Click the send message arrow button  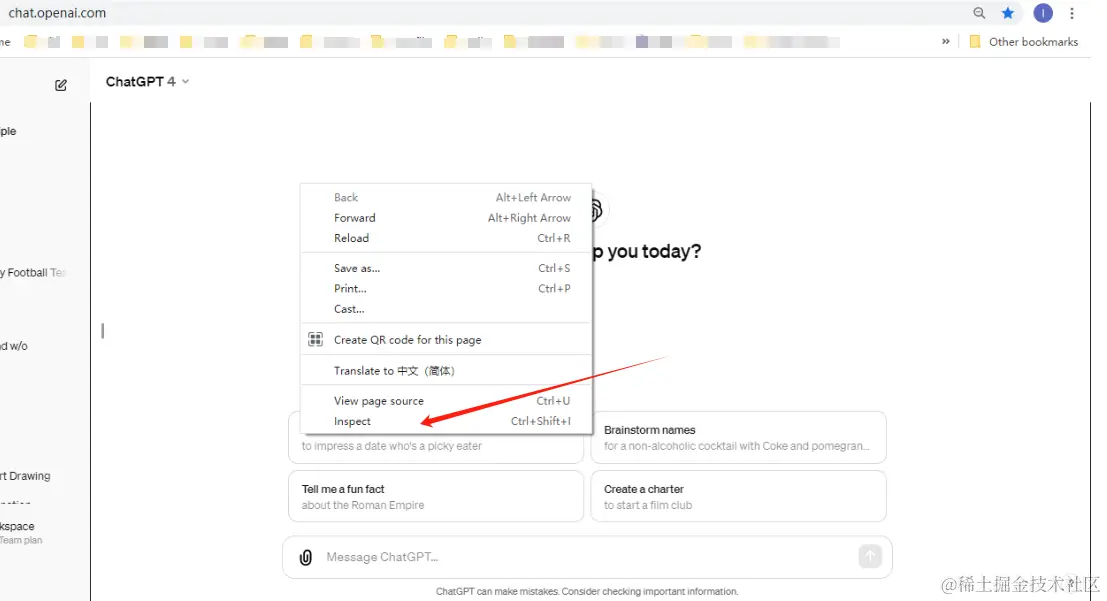pos(870,557)
